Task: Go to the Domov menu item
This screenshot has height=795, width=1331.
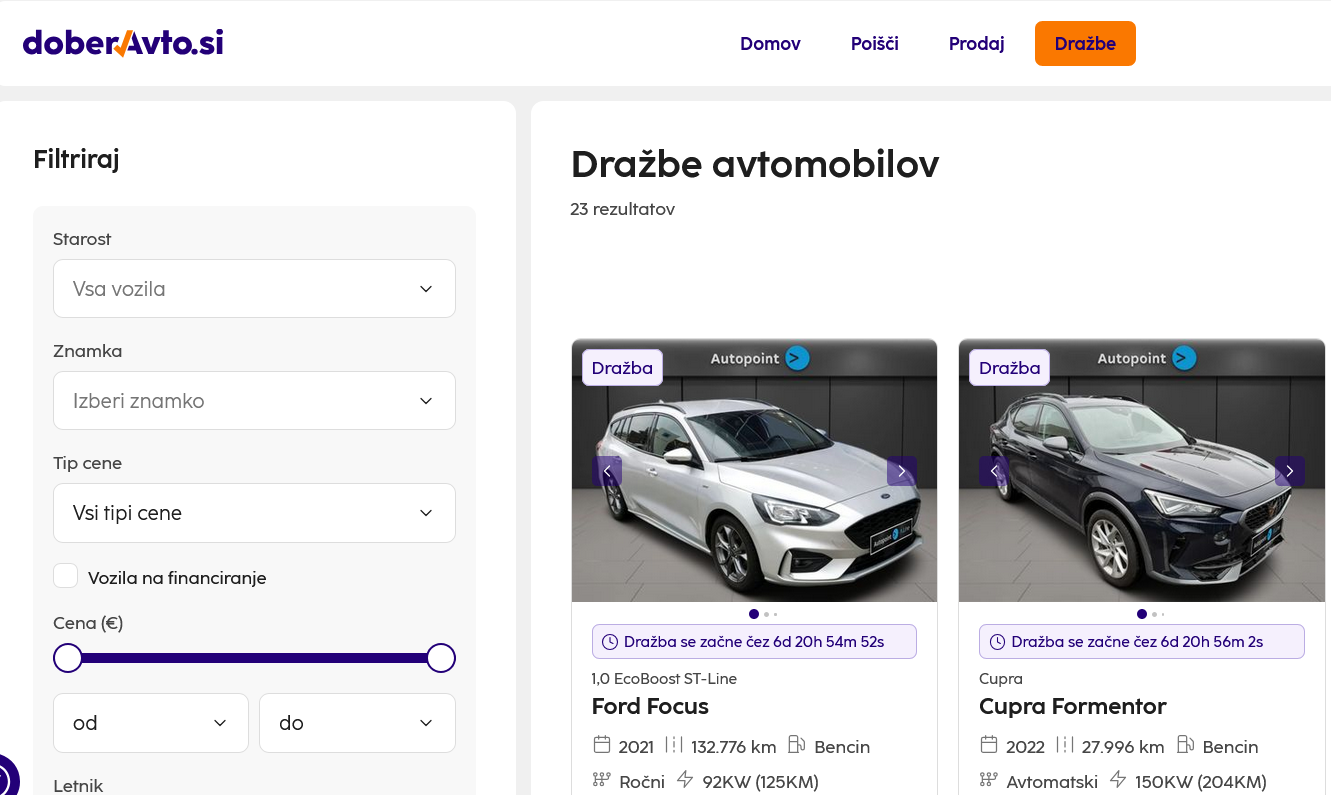Action: [x=770, y=44]
